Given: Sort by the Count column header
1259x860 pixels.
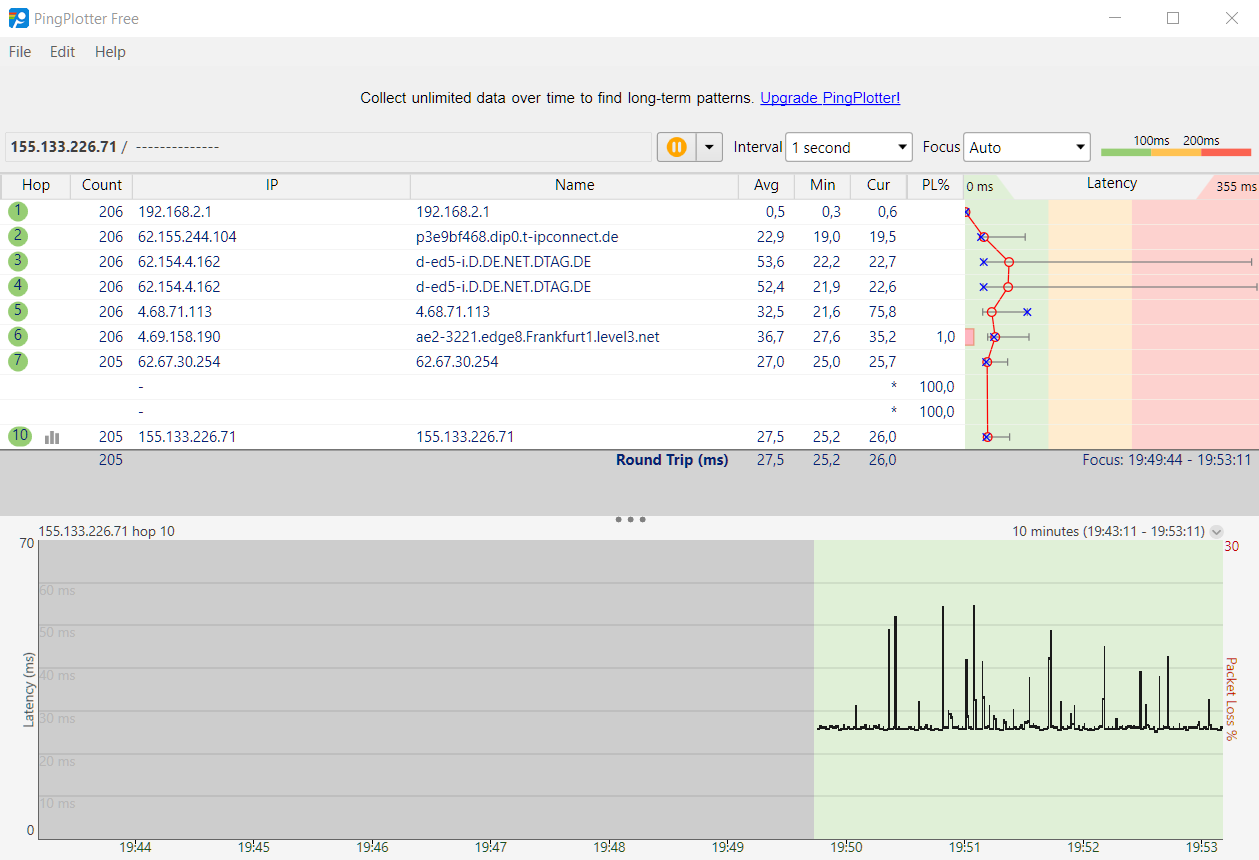Looking at the screenshot, I should 102,185.
